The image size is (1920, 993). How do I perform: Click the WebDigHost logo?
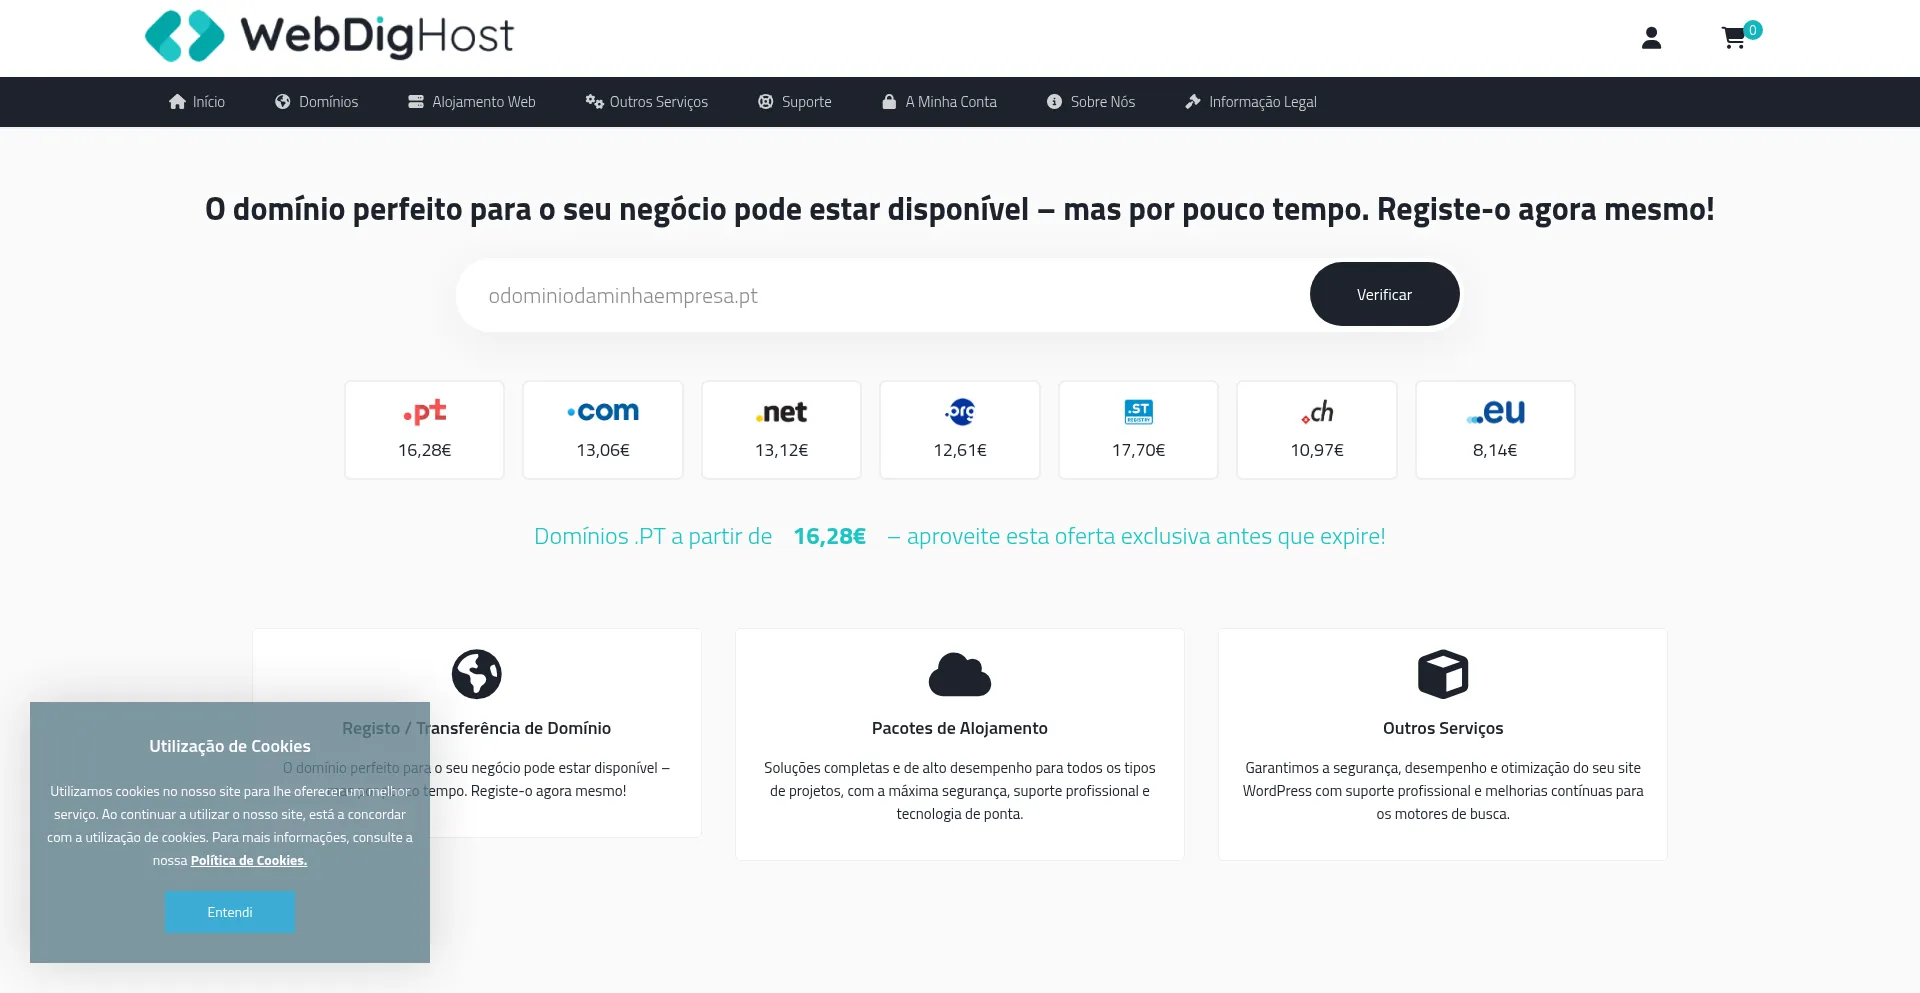(x=329, y=36)
